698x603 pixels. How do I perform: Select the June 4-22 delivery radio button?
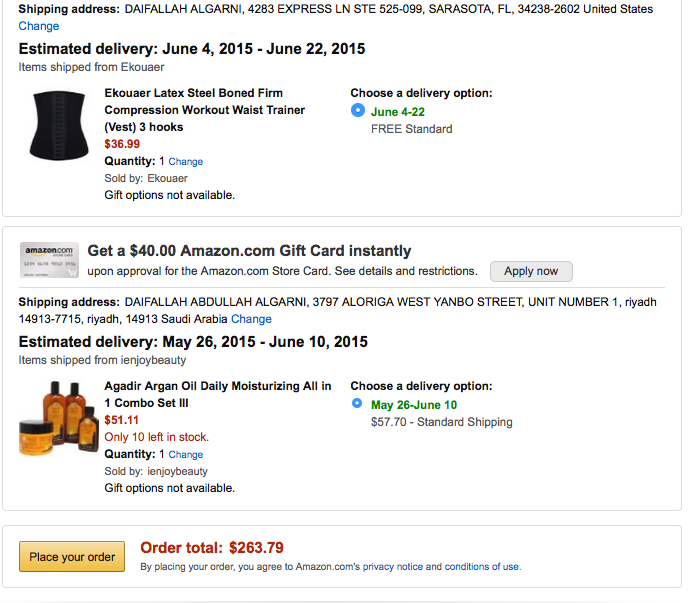358,111
